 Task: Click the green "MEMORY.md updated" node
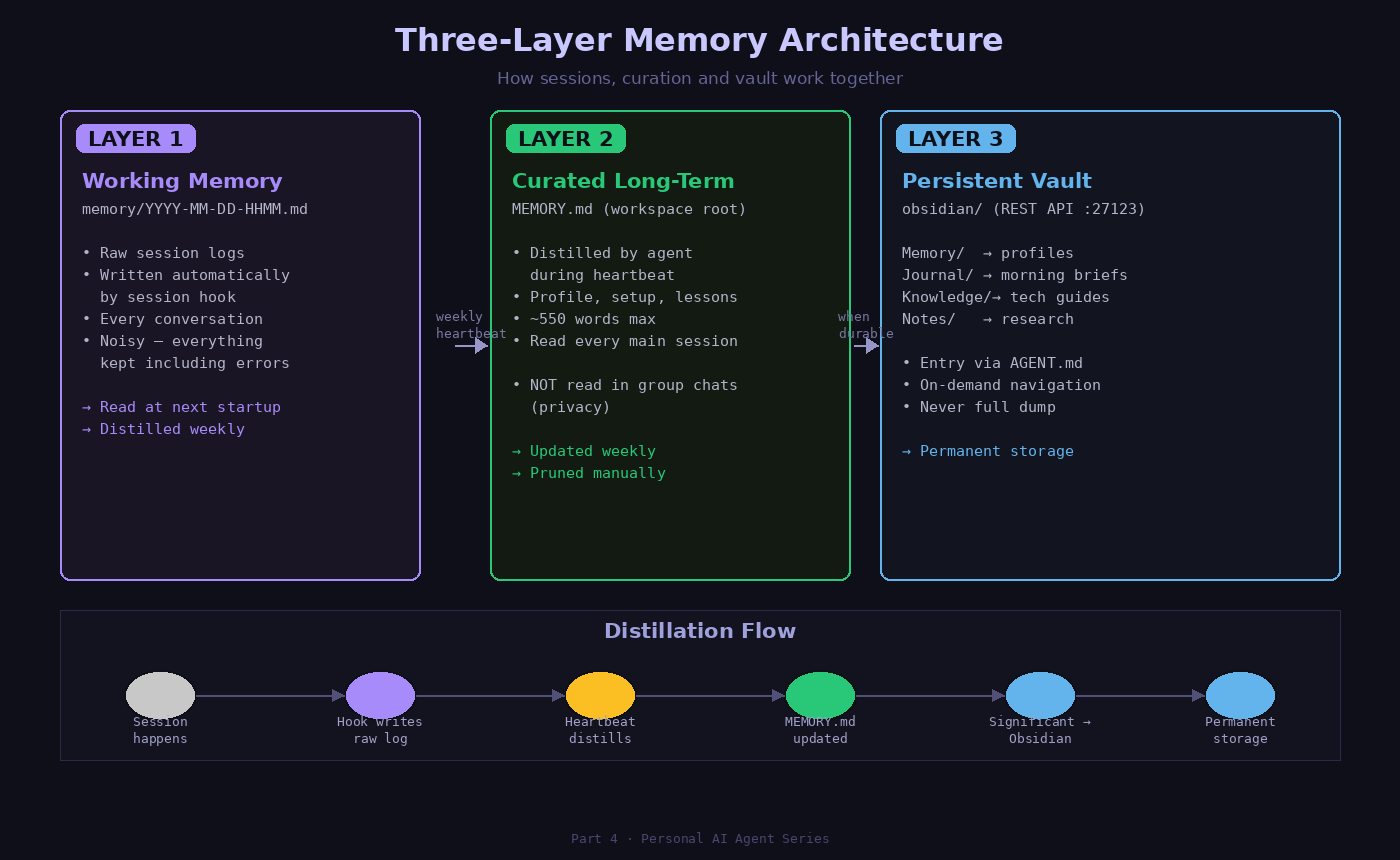(820, 695)
